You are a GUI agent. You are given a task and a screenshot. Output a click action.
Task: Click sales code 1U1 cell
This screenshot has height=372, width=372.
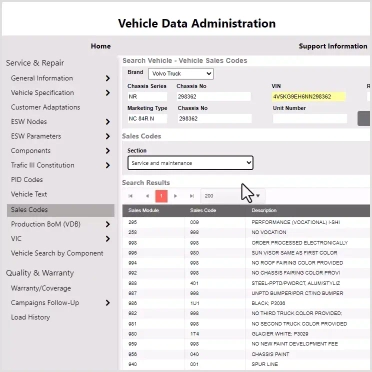[215, 303]
